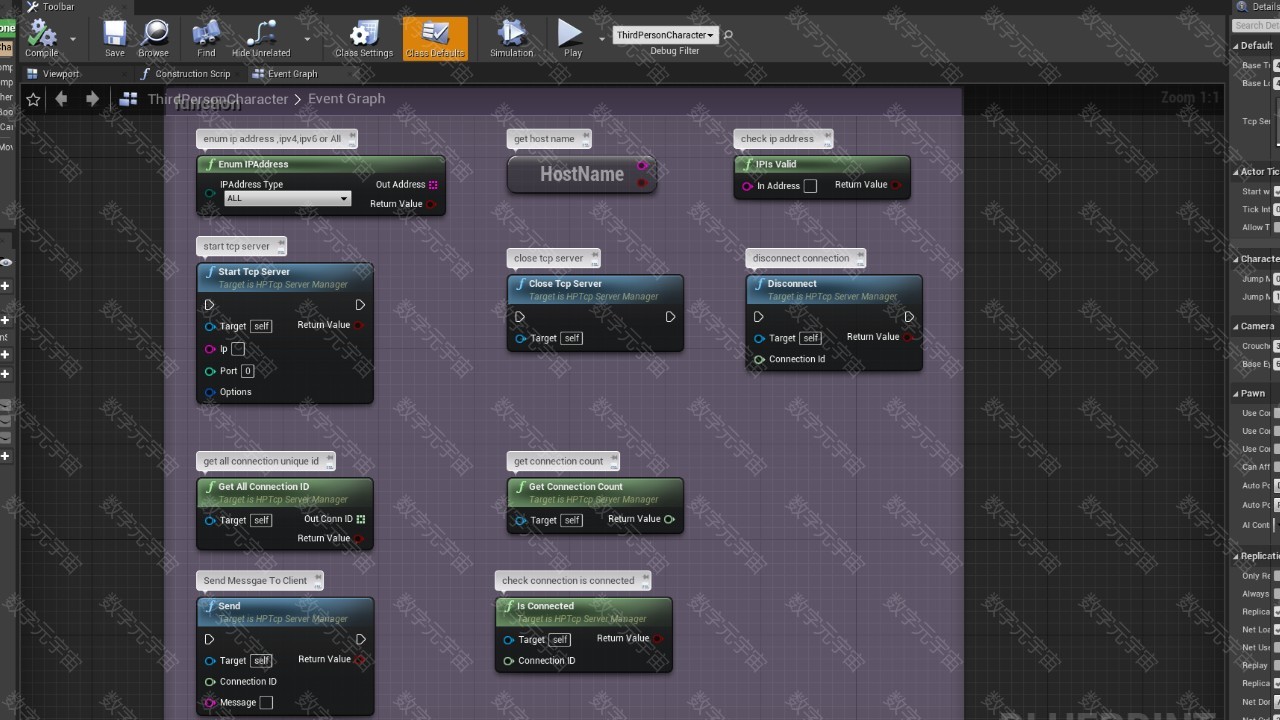The height and width of the screenshot is (720, 1280).
Task: Open the Find tool
Action: tap(206, 39)
